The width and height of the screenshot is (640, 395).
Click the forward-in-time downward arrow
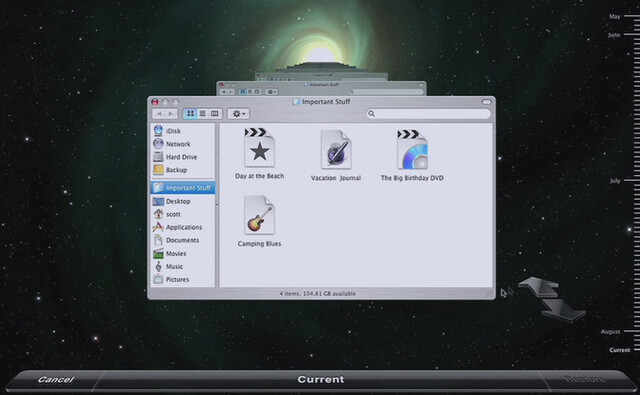click(x=564, y=311)
